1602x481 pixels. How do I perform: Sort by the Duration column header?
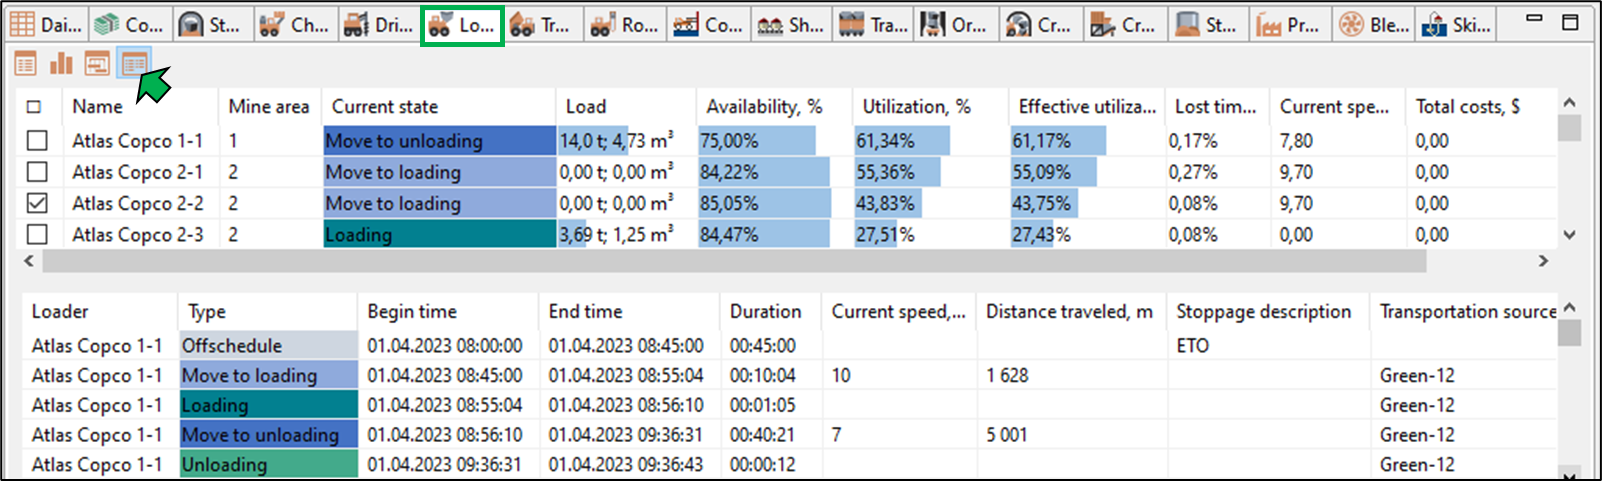coord(766,312)
